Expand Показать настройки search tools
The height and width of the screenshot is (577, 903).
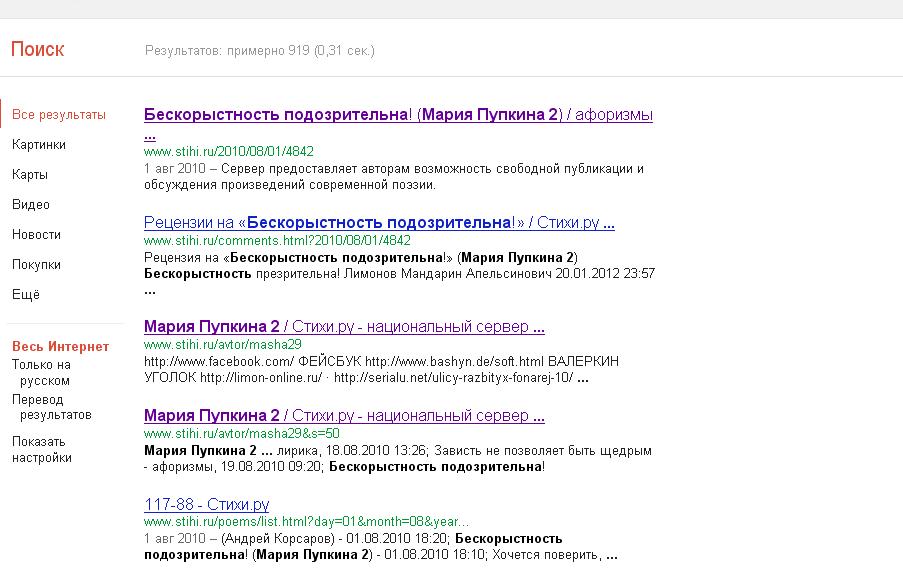click(41, 449)
